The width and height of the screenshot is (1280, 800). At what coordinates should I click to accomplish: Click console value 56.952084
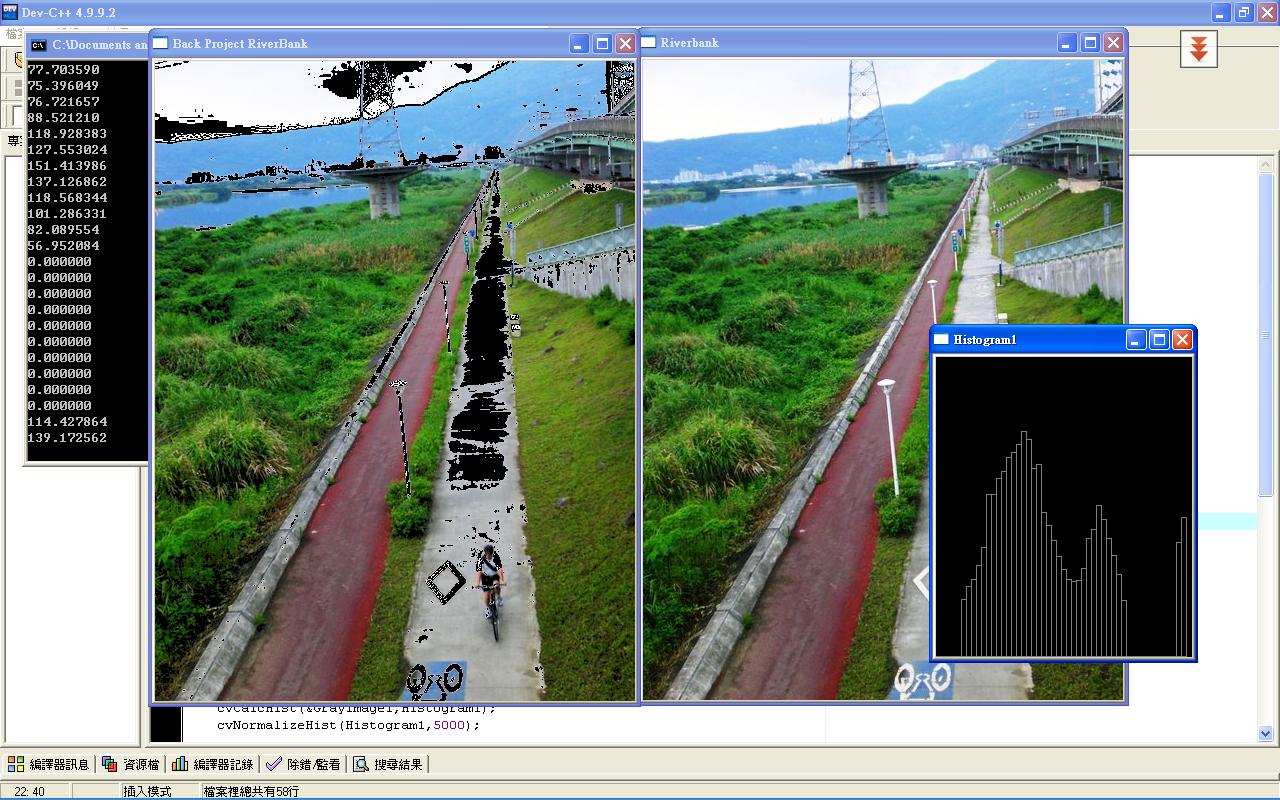click(64, 246)
